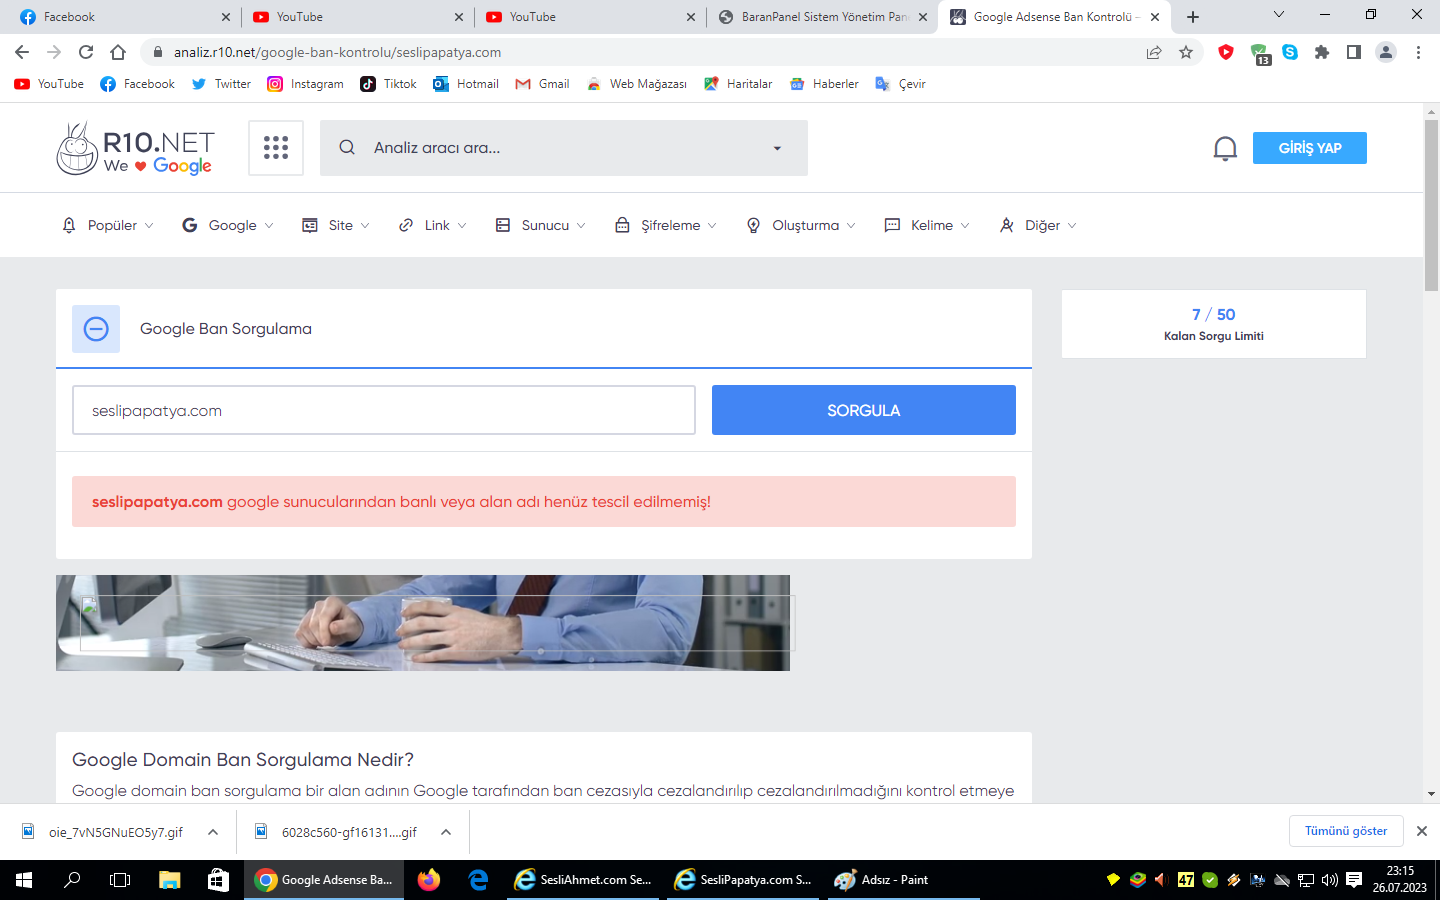Open the Gmail bookmark

pos(542,84)
